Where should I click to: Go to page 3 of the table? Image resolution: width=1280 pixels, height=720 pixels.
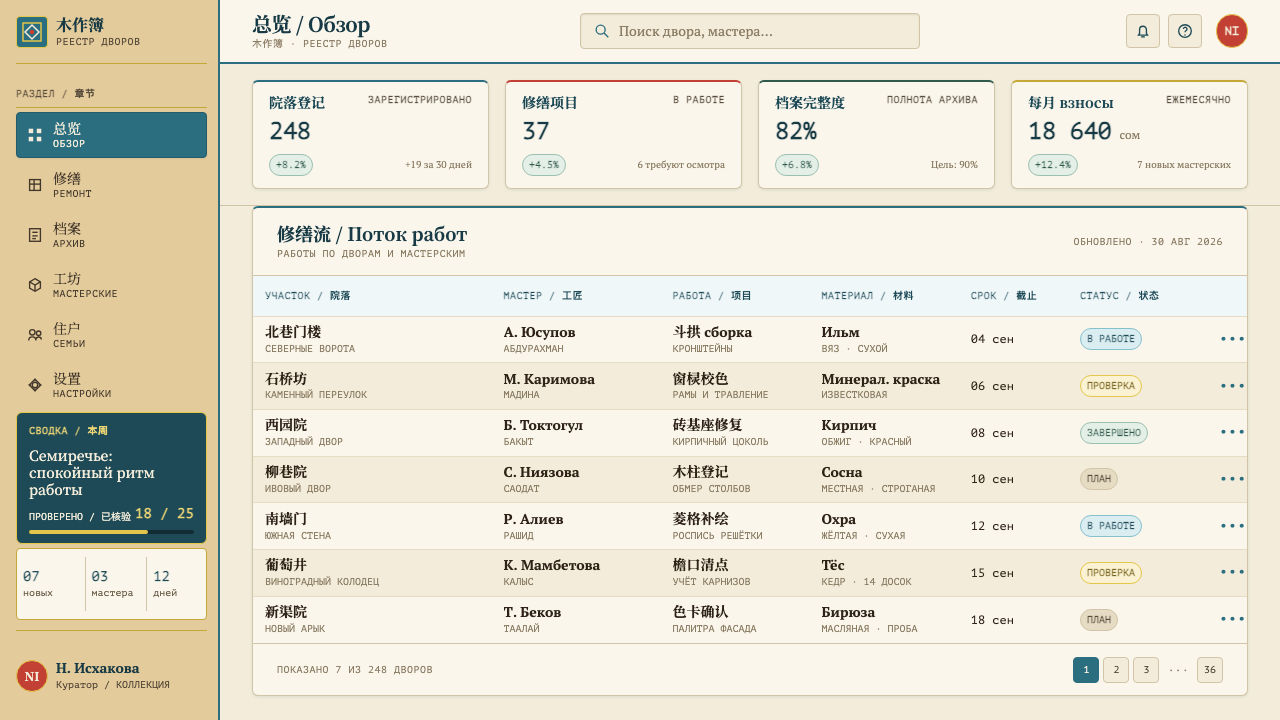(1146, 670)
